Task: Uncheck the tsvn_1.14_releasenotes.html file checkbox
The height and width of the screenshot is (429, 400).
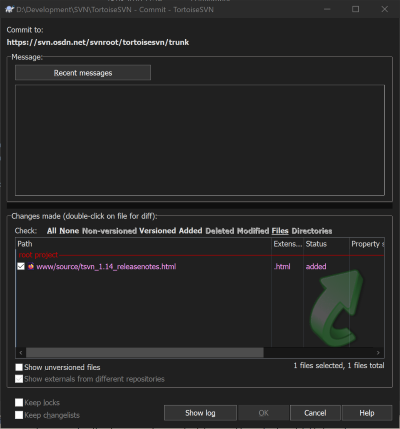Action: pyautogui.click(x=21, y=266)
